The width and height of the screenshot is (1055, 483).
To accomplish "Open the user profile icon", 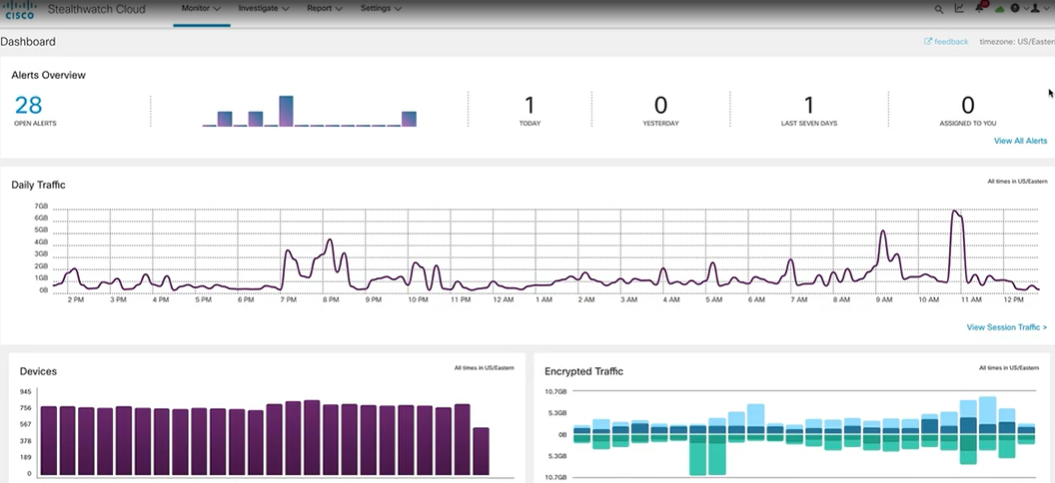I will pyautogui.click(x=1035, y=9).
